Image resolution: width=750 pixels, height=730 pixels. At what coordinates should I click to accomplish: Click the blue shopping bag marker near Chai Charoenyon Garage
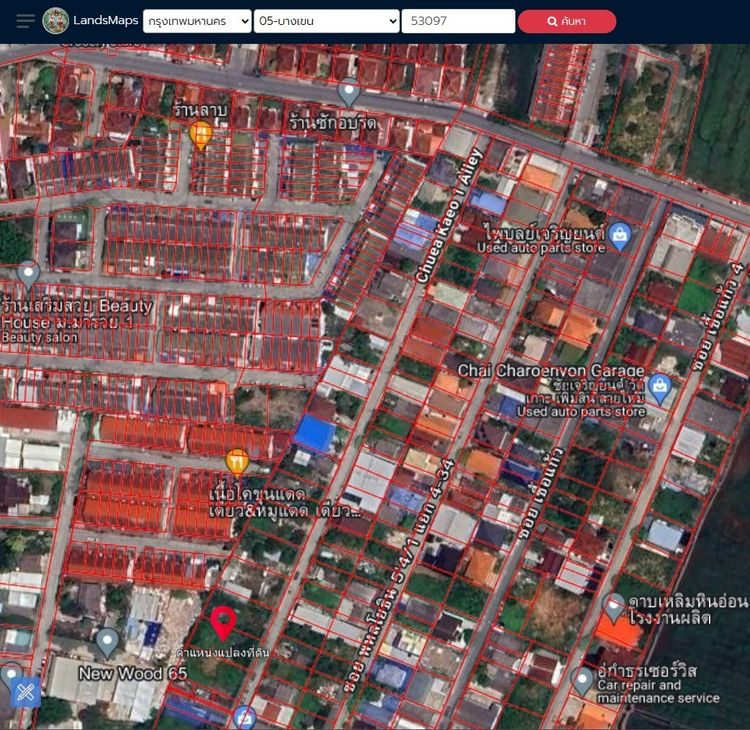point(659,386)
